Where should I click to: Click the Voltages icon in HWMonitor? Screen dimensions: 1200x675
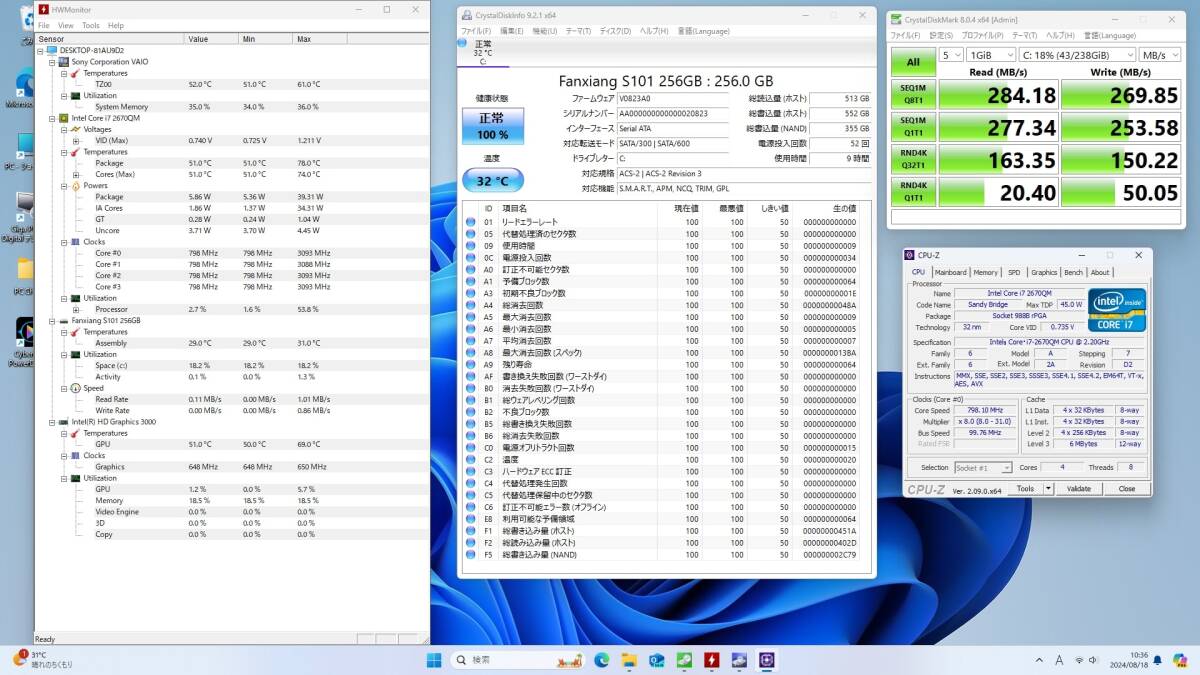pyautogui.click(x=76, y=129)
